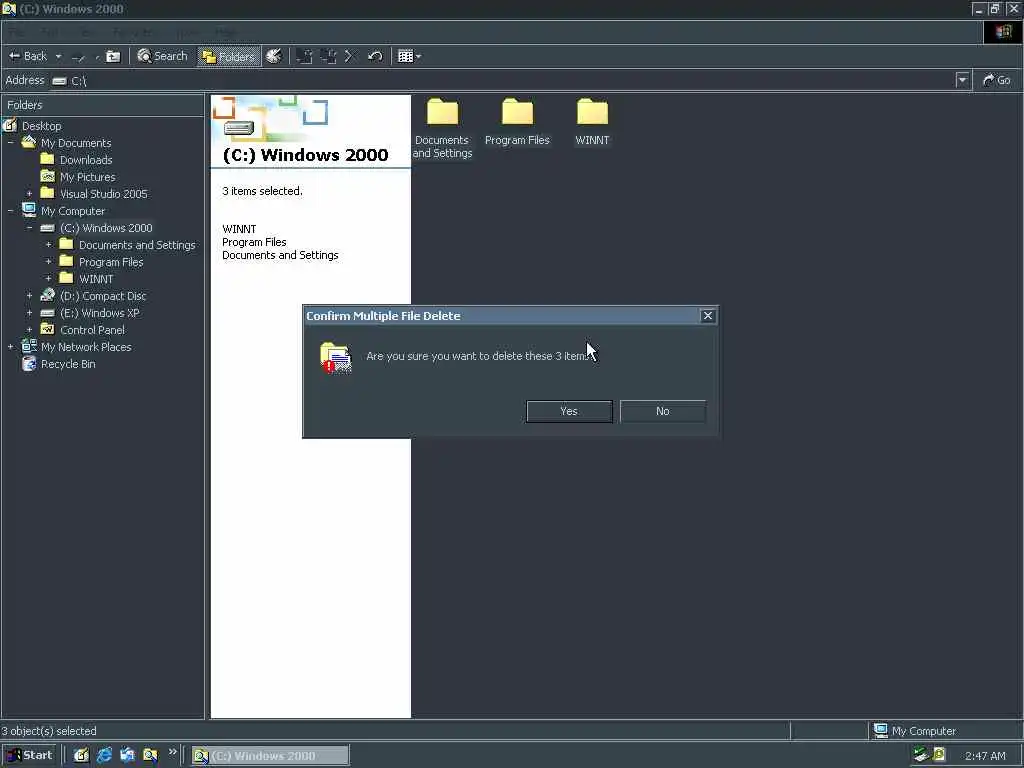Click the Move To toolbar icon
The height and width of the screenshot is (768, 1024).
point(304,56)
